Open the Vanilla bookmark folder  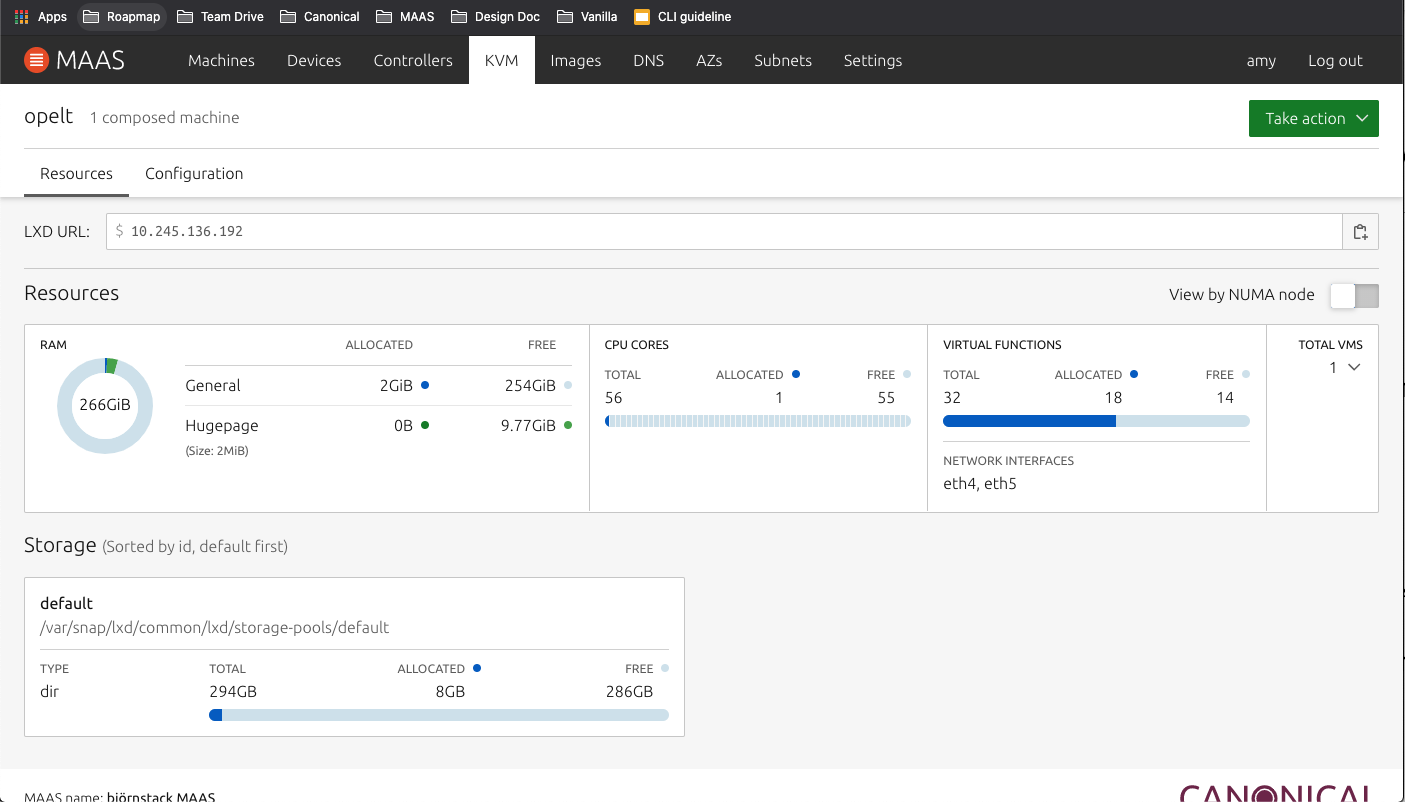587,17
